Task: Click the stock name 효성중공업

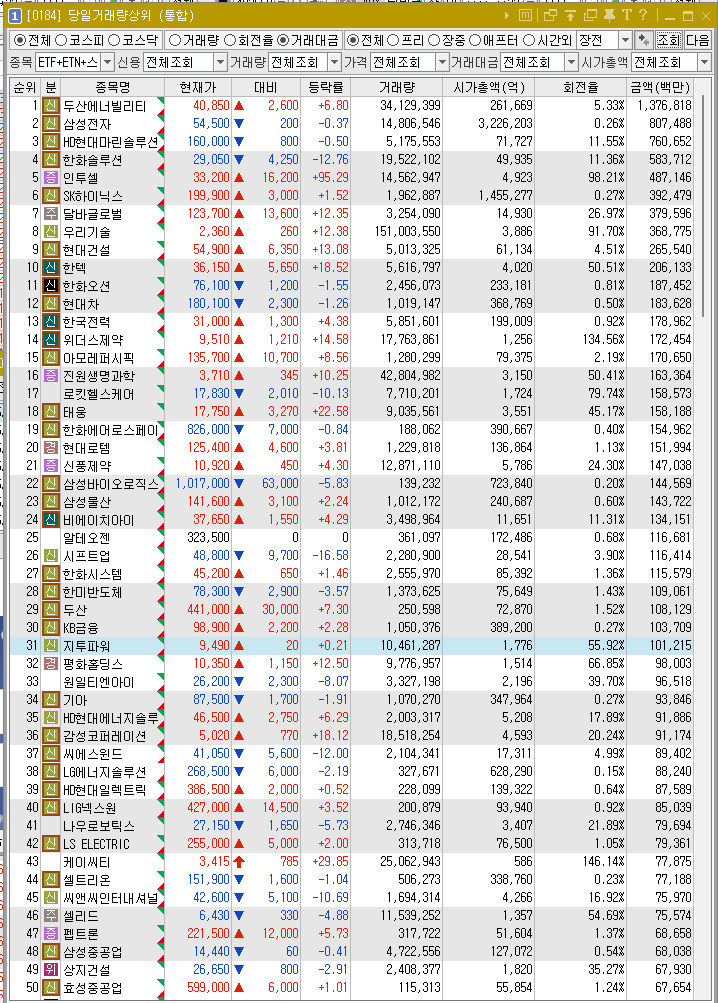Action: pyautogui.click(x=92, y=988)
